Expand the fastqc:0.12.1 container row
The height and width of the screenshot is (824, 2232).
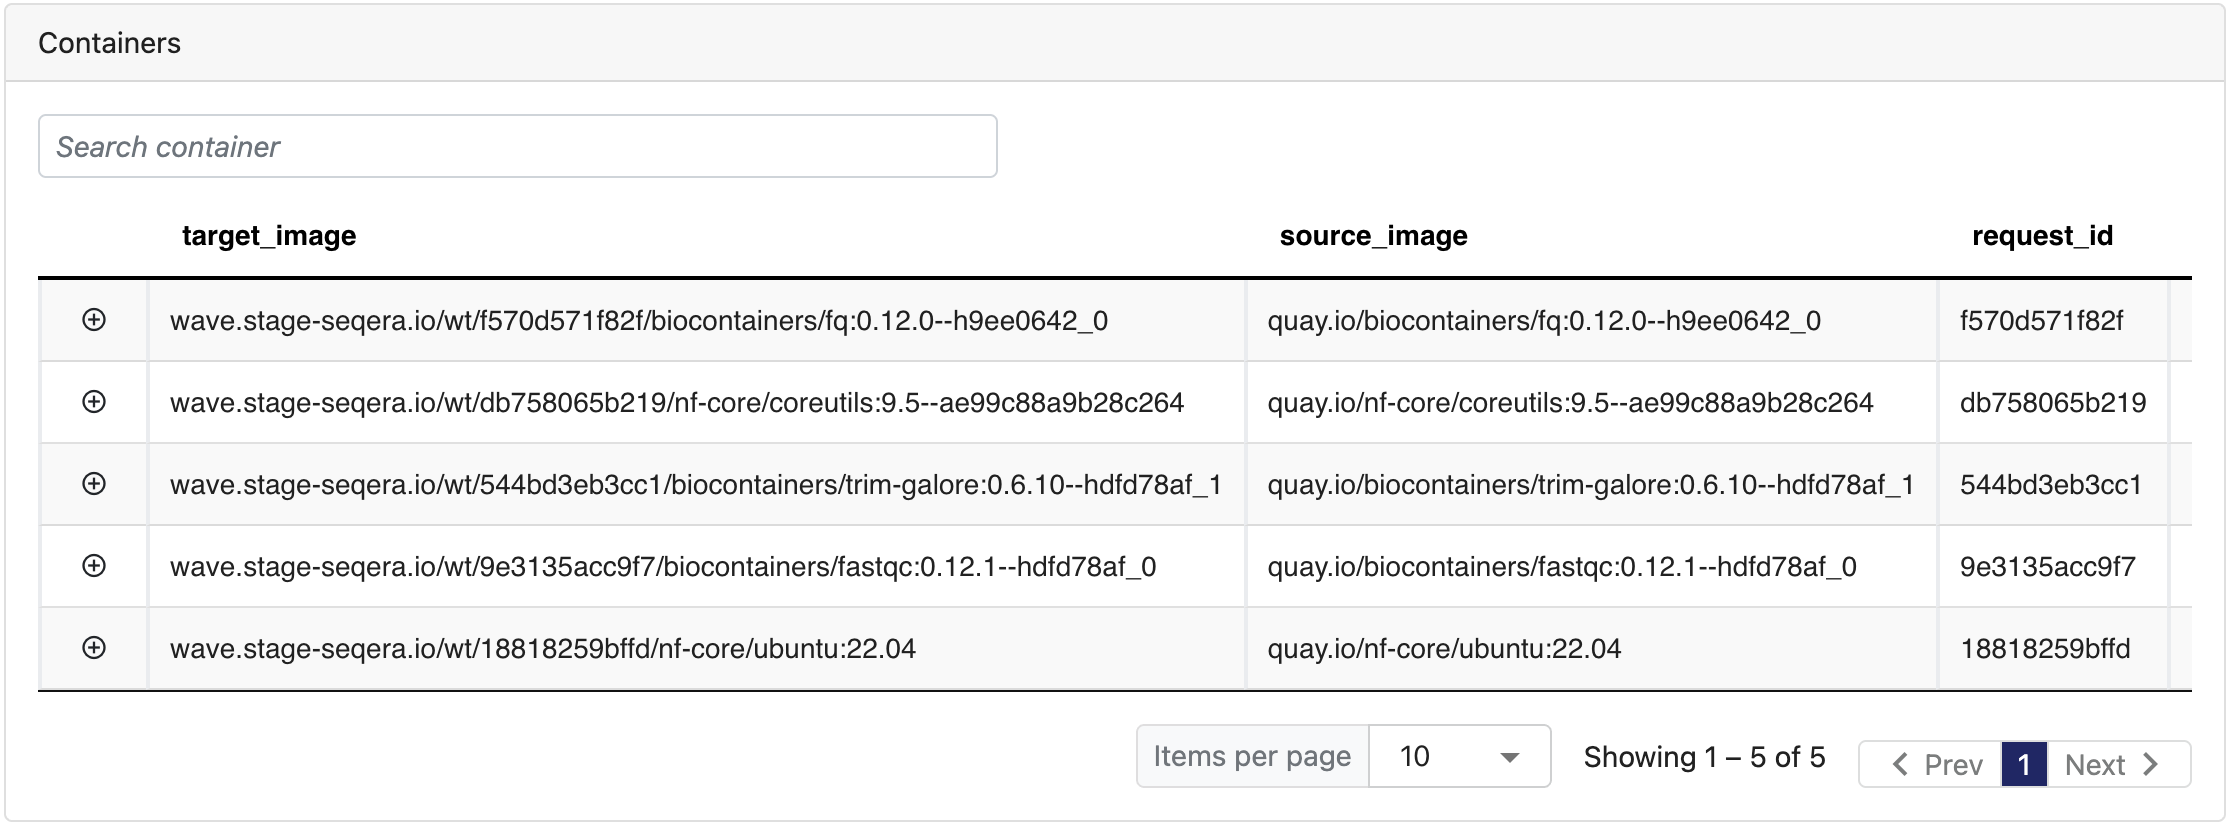pyautogui.click(x=94, y=566)
